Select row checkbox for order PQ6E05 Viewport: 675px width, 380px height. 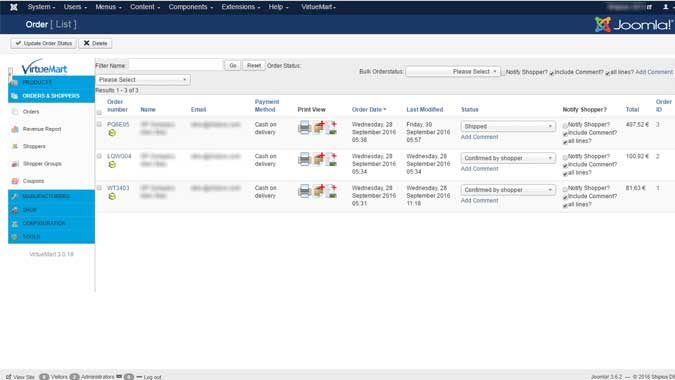[99, 124]
